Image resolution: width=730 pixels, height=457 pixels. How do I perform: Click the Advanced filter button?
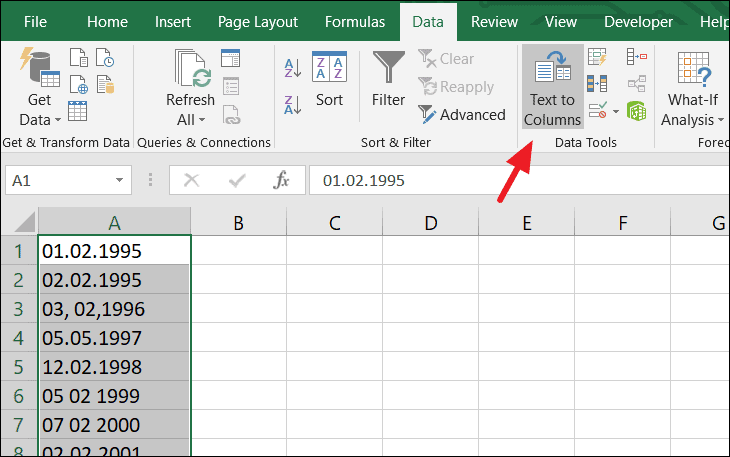click(462, 114)
